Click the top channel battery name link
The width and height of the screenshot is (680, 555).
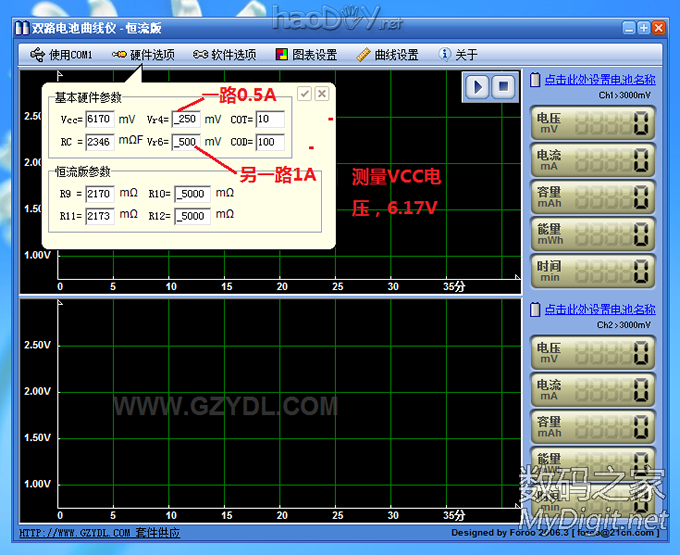599,80
